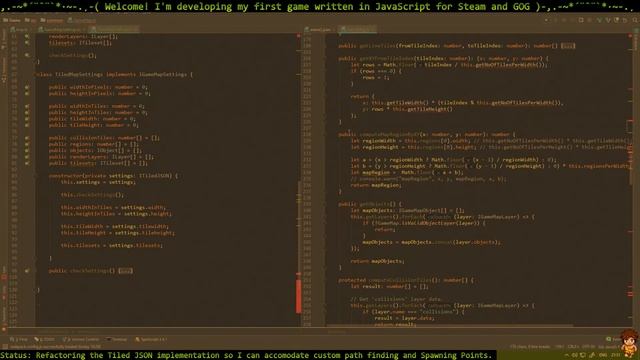Click gutter marker beside public checkSettings() line
The image size is (640, 360).
27,271
